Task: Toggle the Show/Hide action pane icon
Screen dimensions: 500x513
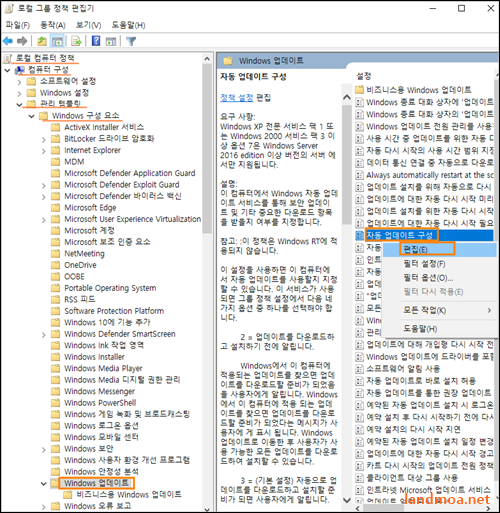Action: pyautogui.click(x=111, y=41)
